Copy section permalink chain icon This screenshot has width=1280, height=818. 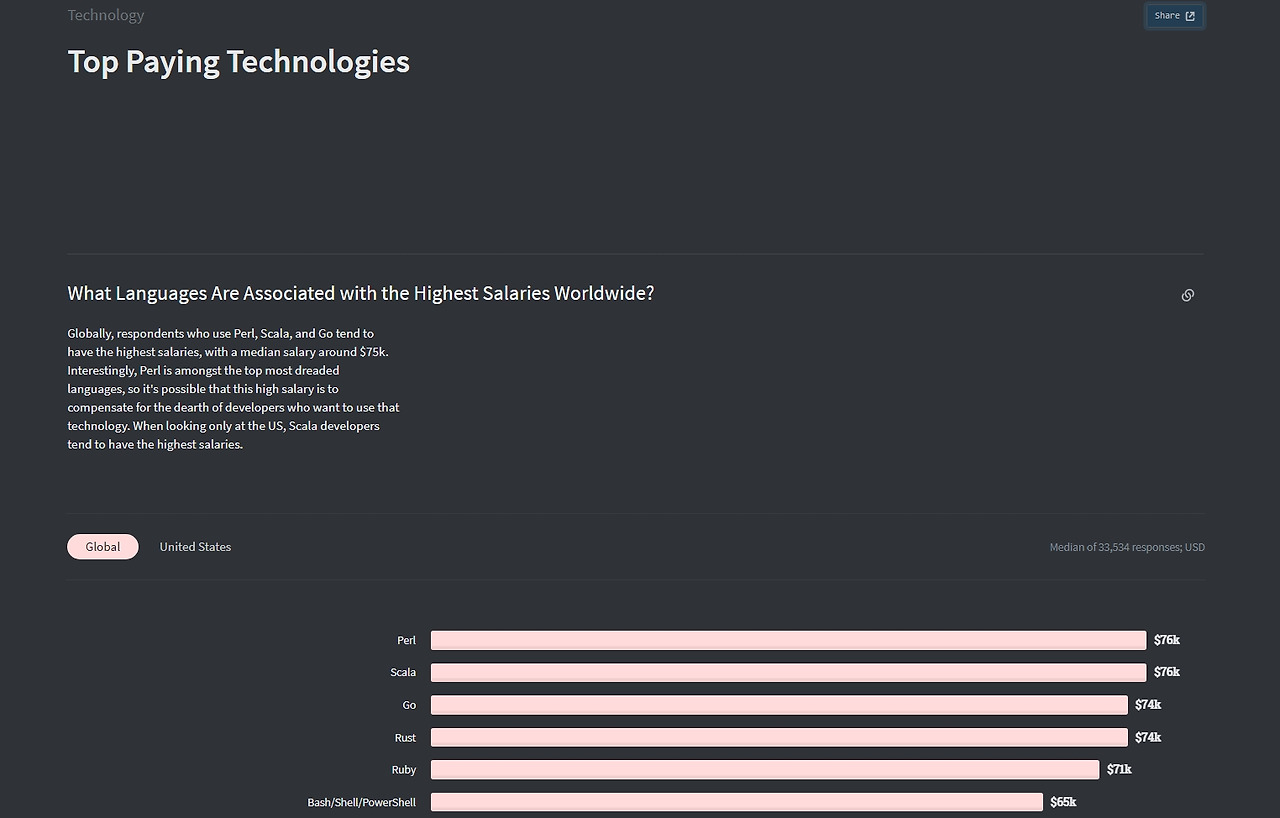pyautogui.click(x=1188, y=295)
